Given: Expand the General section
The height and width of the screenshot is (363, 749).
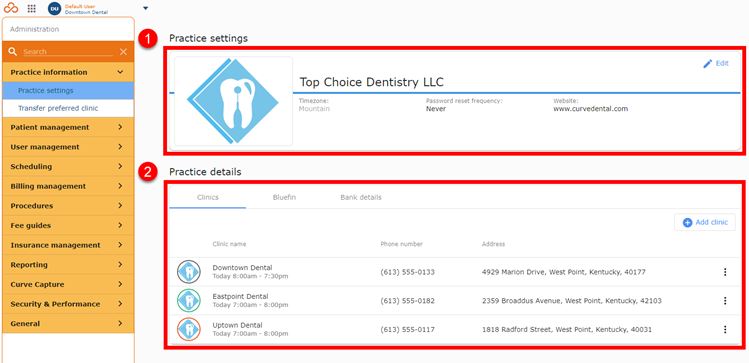Looking at the screenshot, I should [68, 323].
